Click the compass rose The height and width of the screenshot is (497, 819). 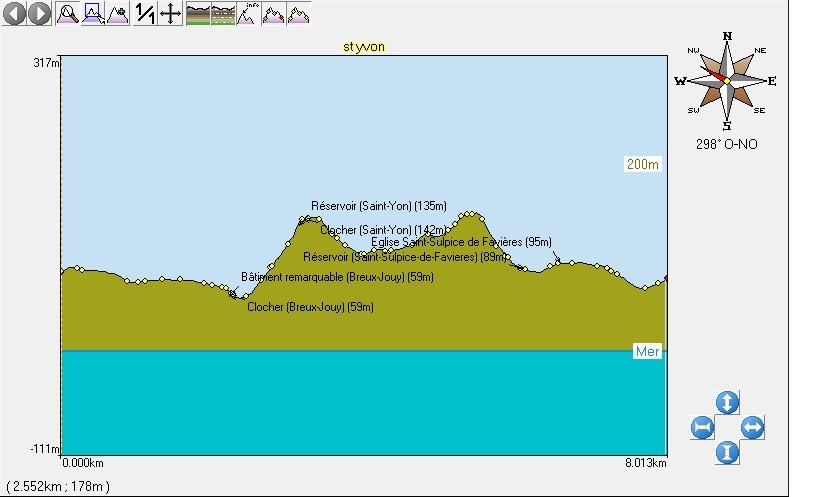[726, 81]
